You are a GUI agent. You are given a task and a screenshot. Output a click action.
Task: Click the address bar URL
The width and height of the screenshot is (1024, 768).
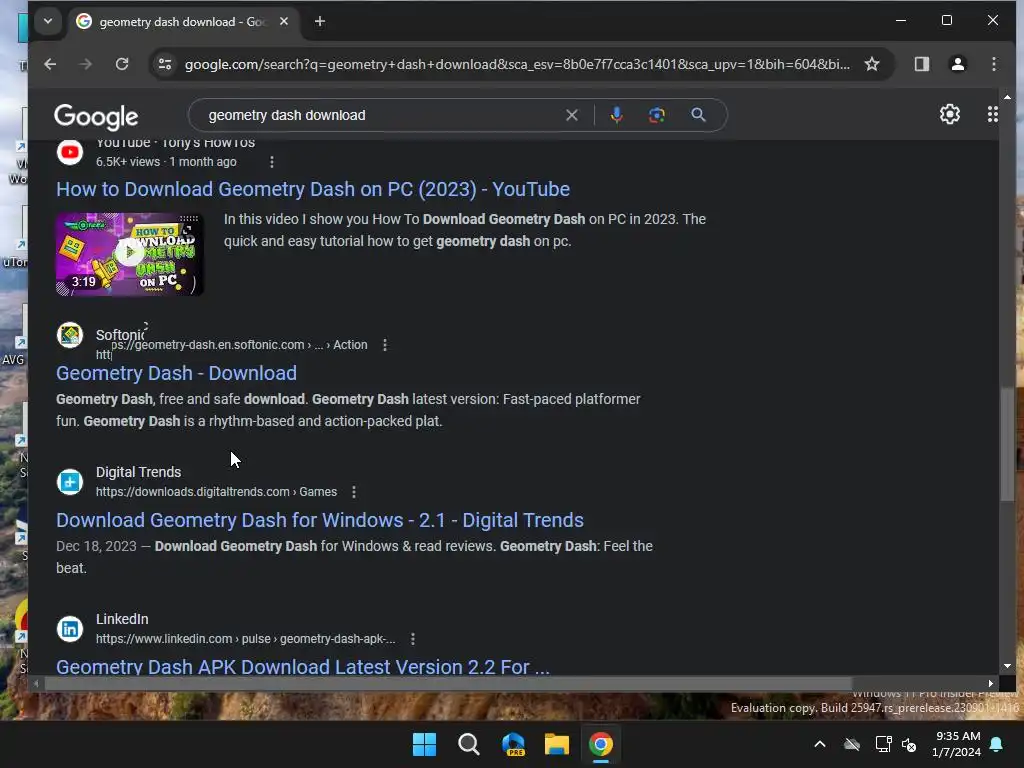click(517, 64)
